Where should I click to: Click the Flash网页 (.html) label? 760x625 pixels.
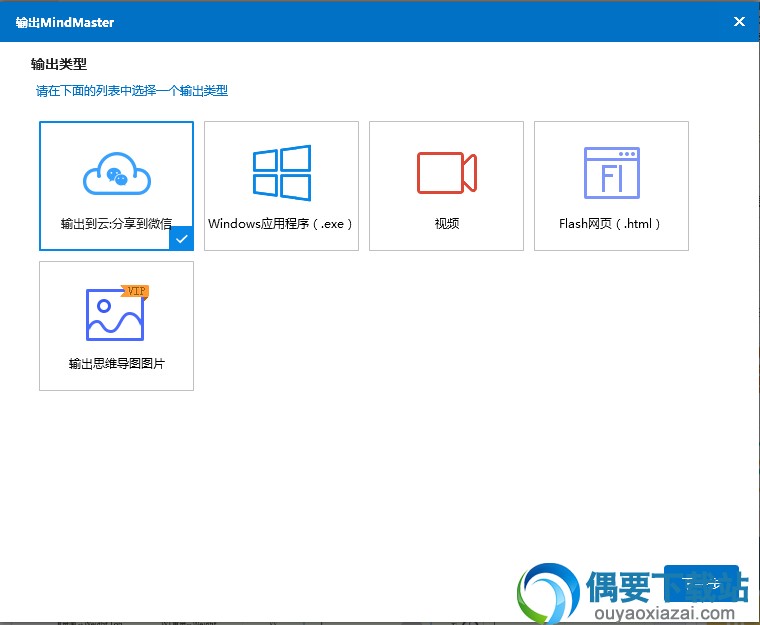click(610, 224)
